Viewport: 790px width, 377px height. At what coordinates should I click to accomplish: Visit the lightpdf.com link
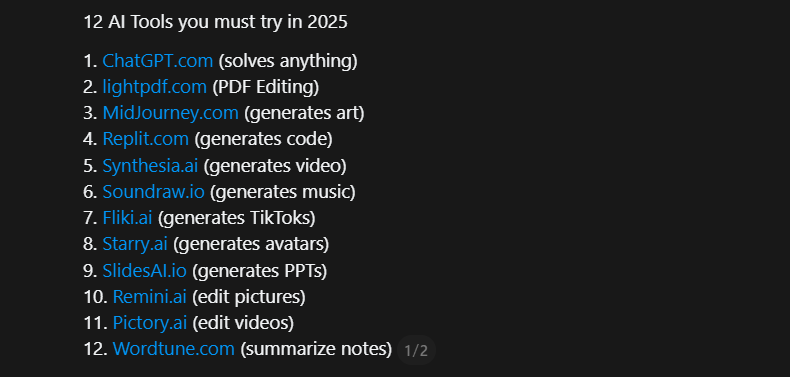coord(155,87)
